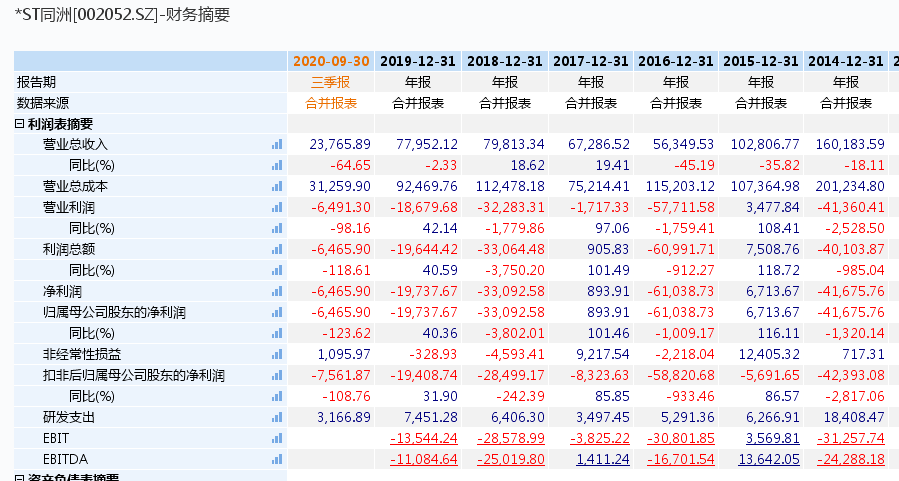Open EBIT 2018 link -28,578.99

(x=511, y=439)
